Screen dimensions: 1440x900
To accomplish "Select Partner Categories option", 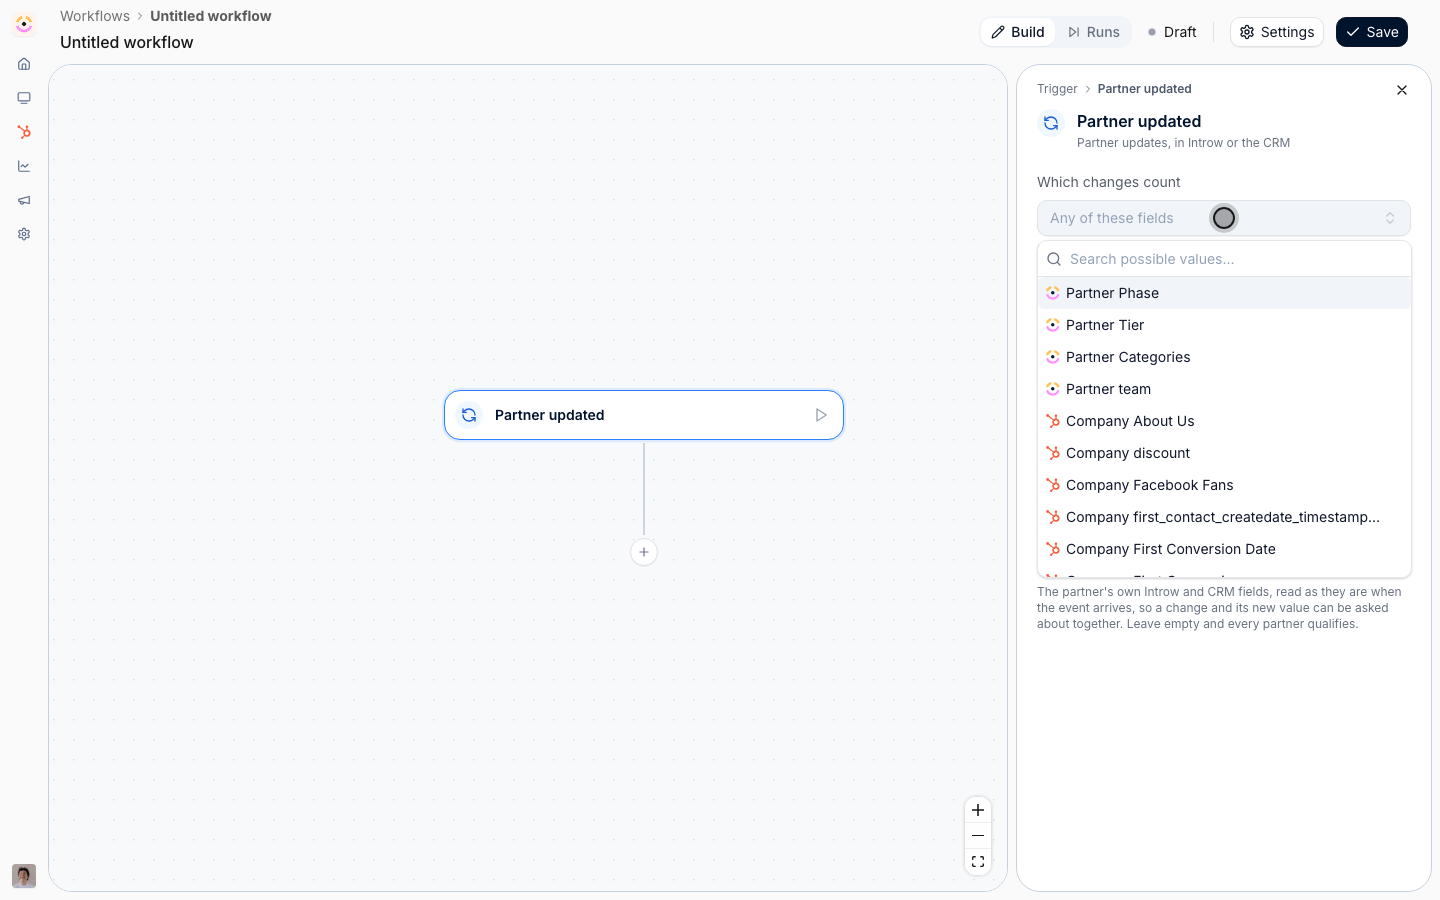I will click(1224, 357).
